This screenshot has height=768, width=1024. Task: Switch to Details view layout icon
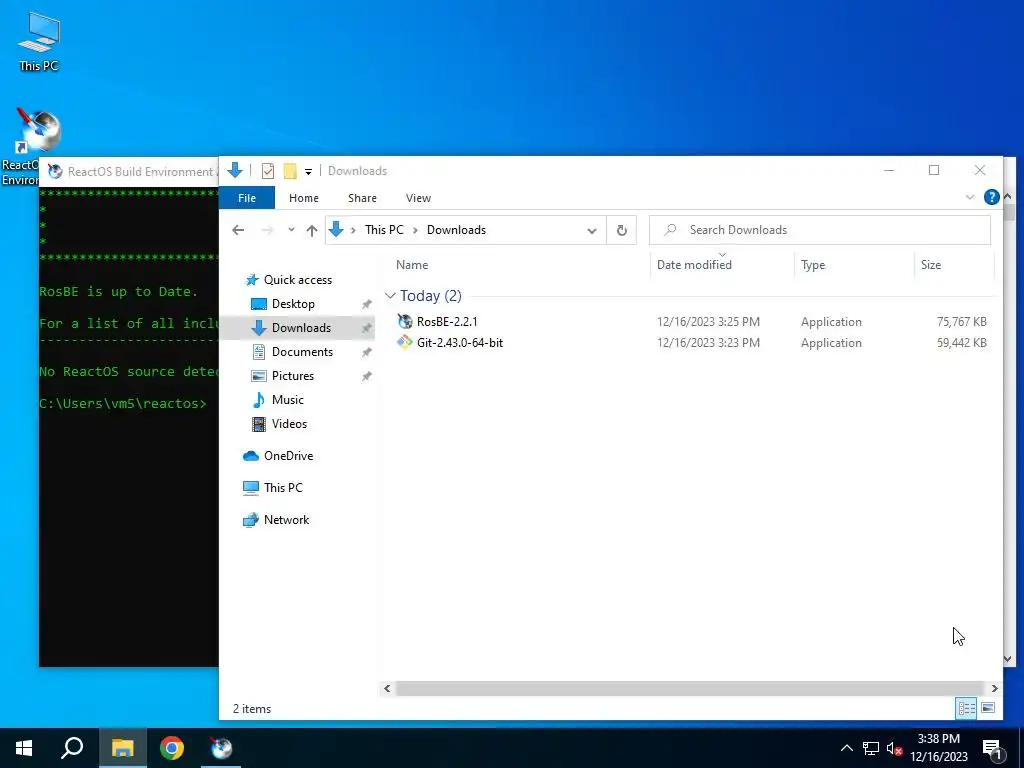coord(967,708)
